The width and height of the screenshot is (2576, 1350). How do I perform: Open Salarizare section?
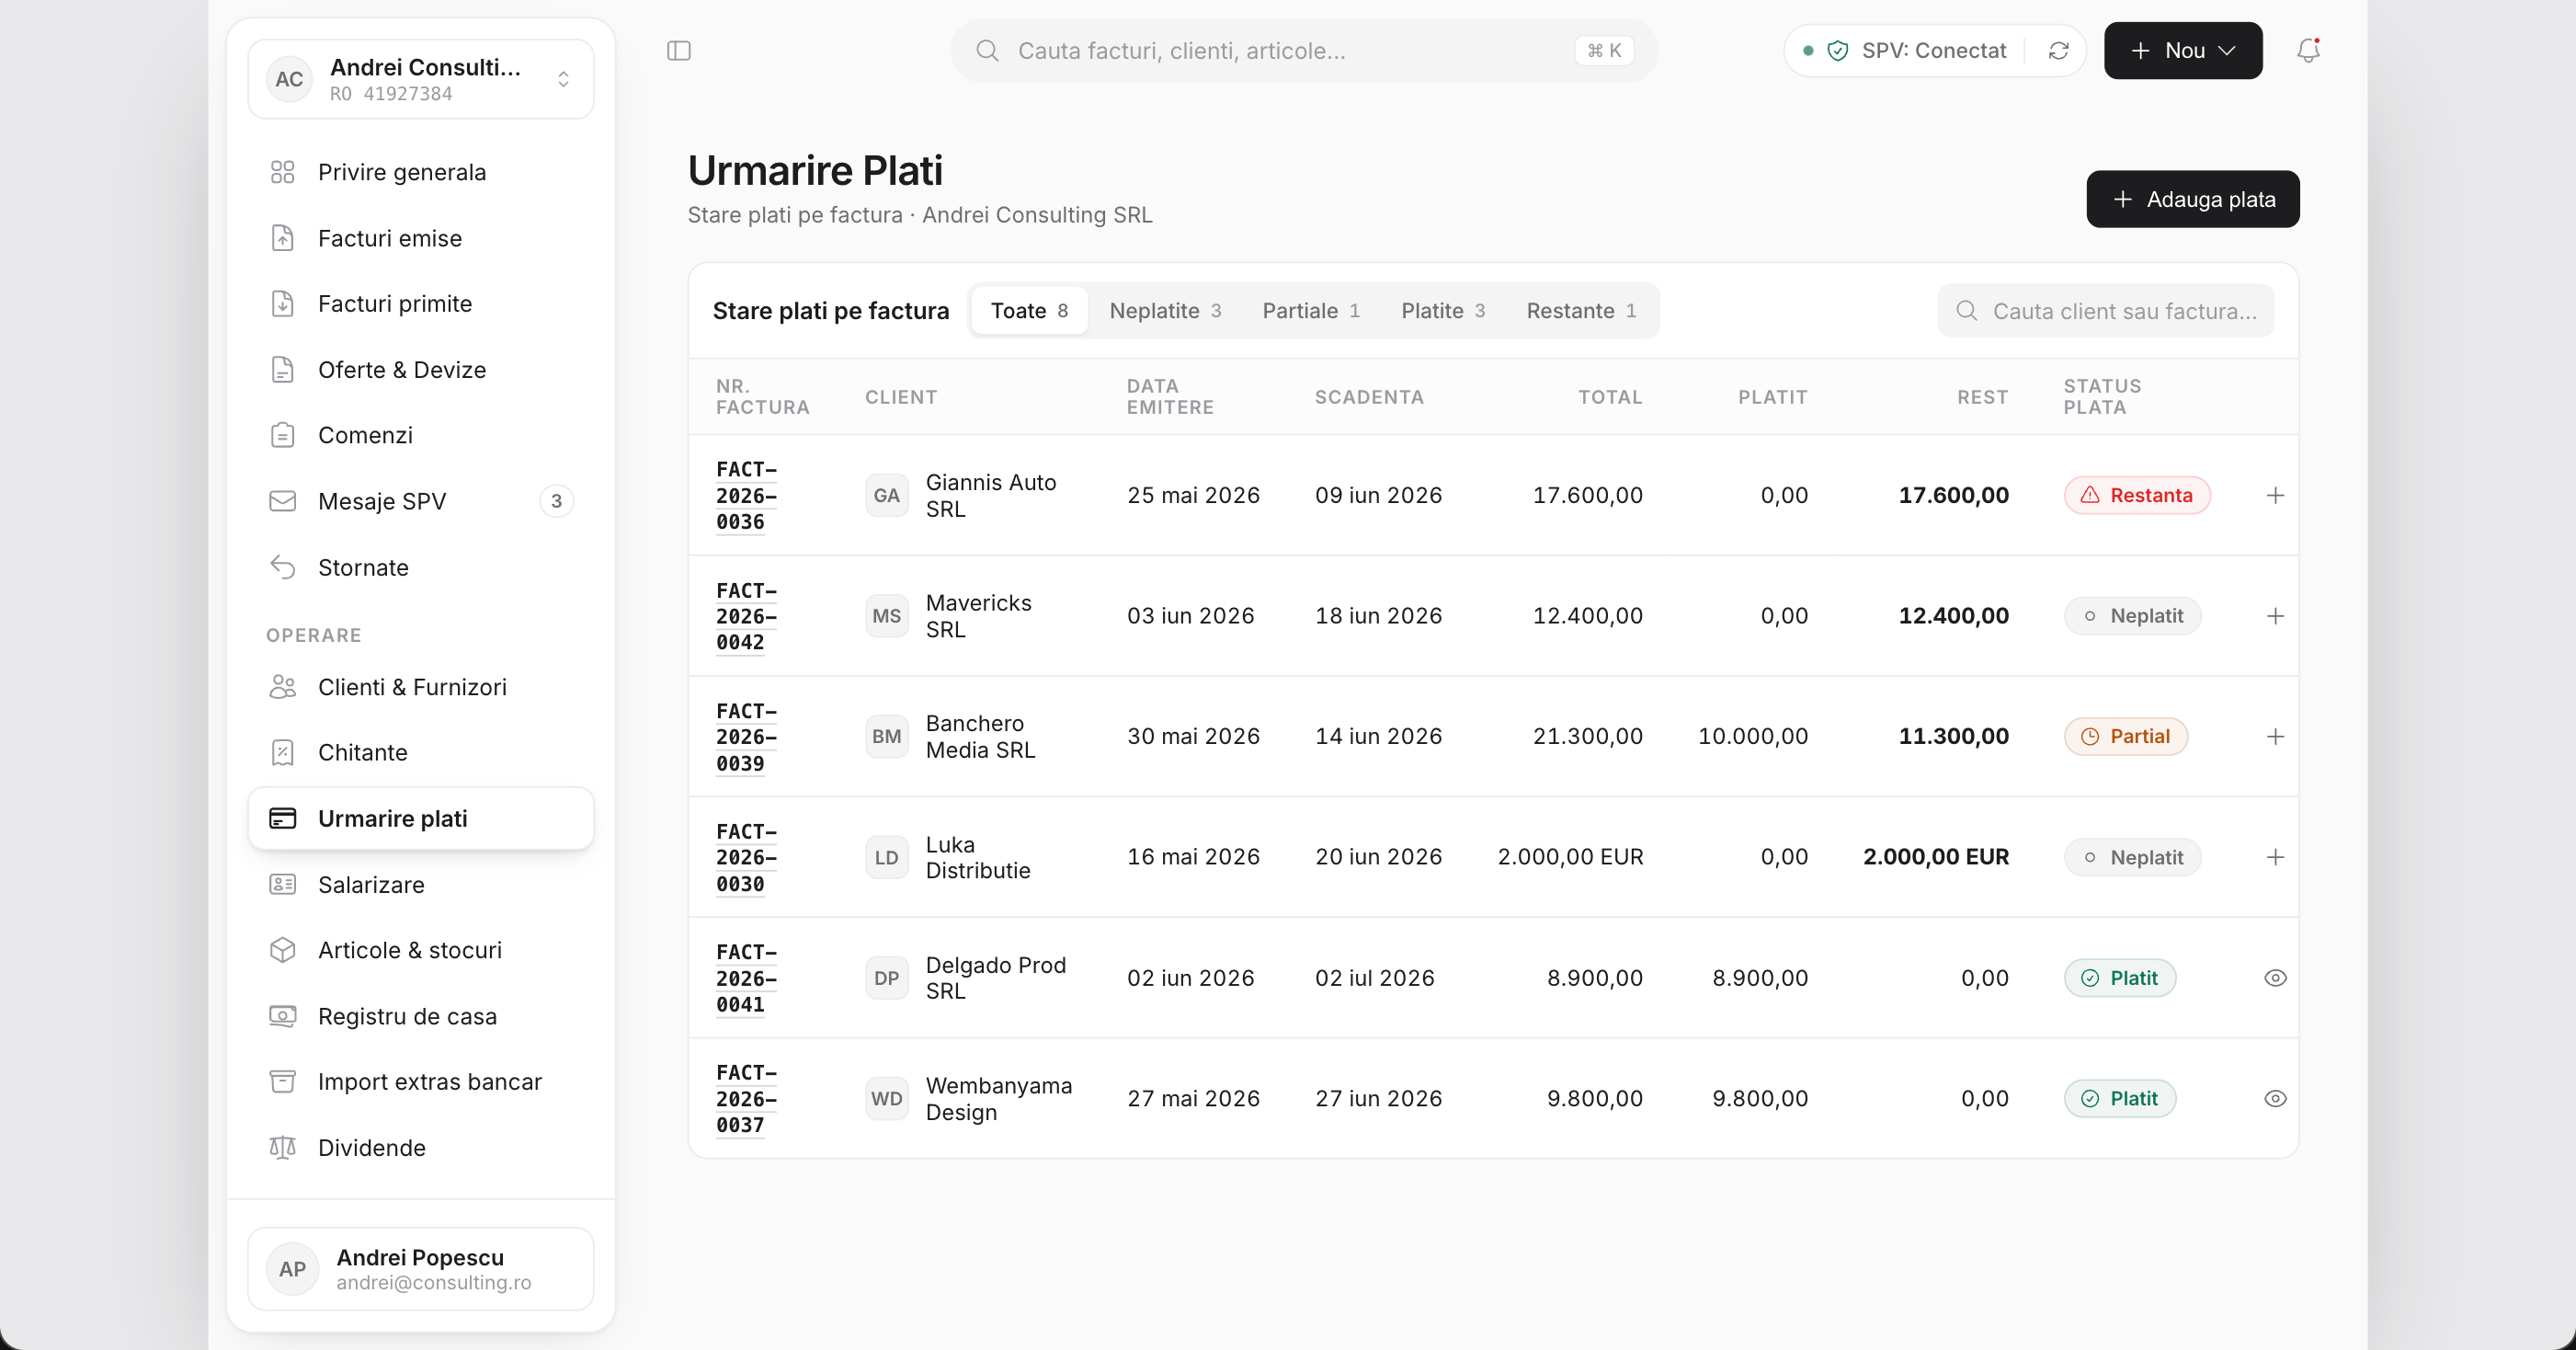pyautogui.click(x=420, y=884)
